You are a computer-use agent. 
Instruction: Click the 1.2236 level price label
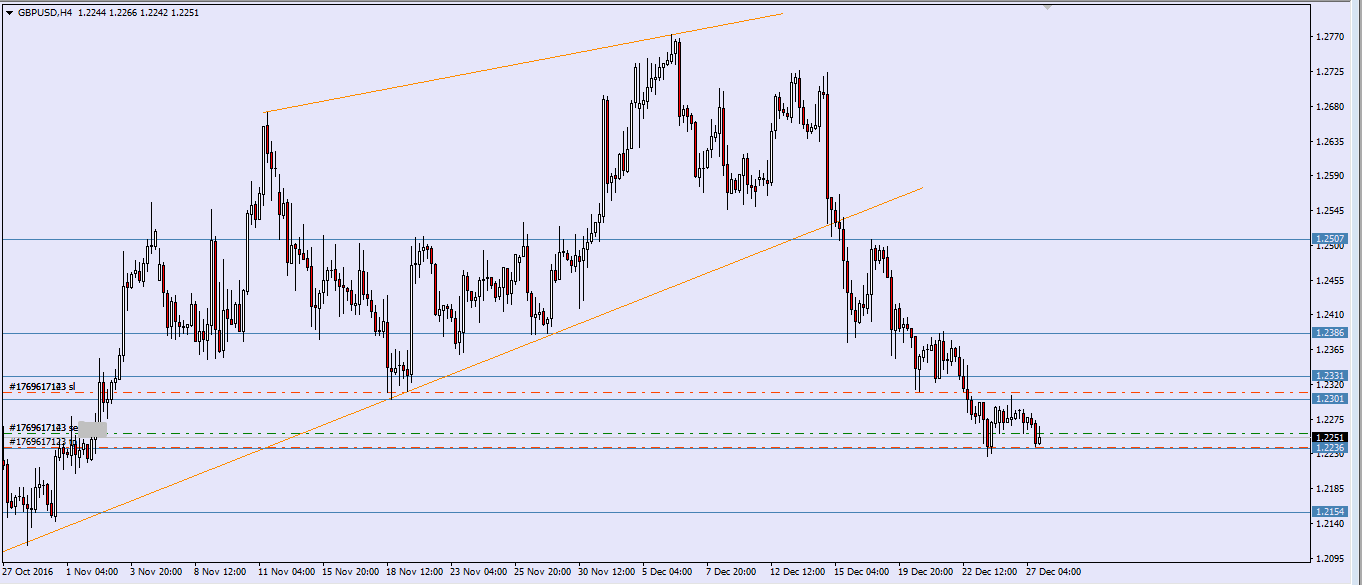pos(1330,449)
